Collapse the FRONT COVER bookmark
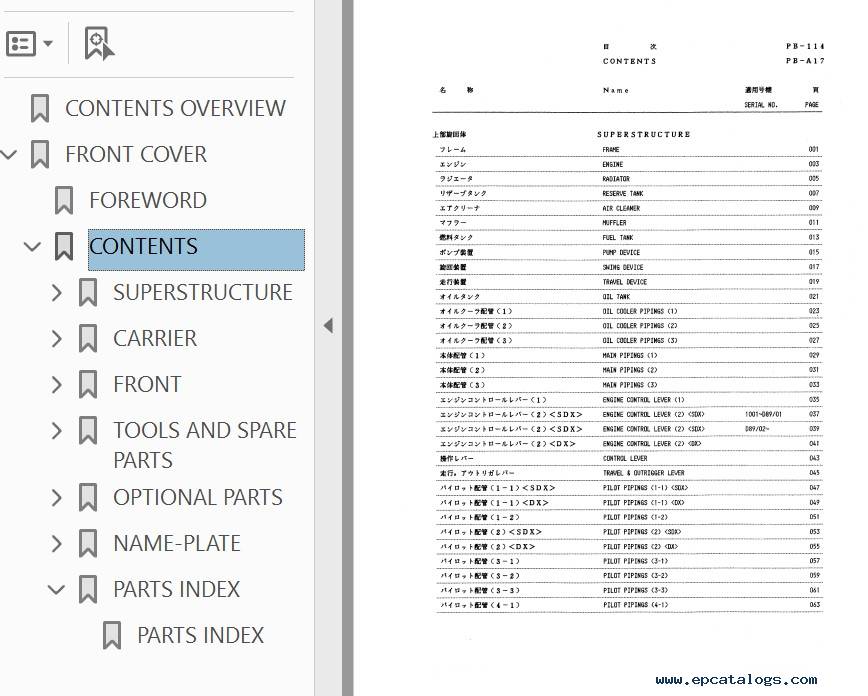 [x=8, y=154]
